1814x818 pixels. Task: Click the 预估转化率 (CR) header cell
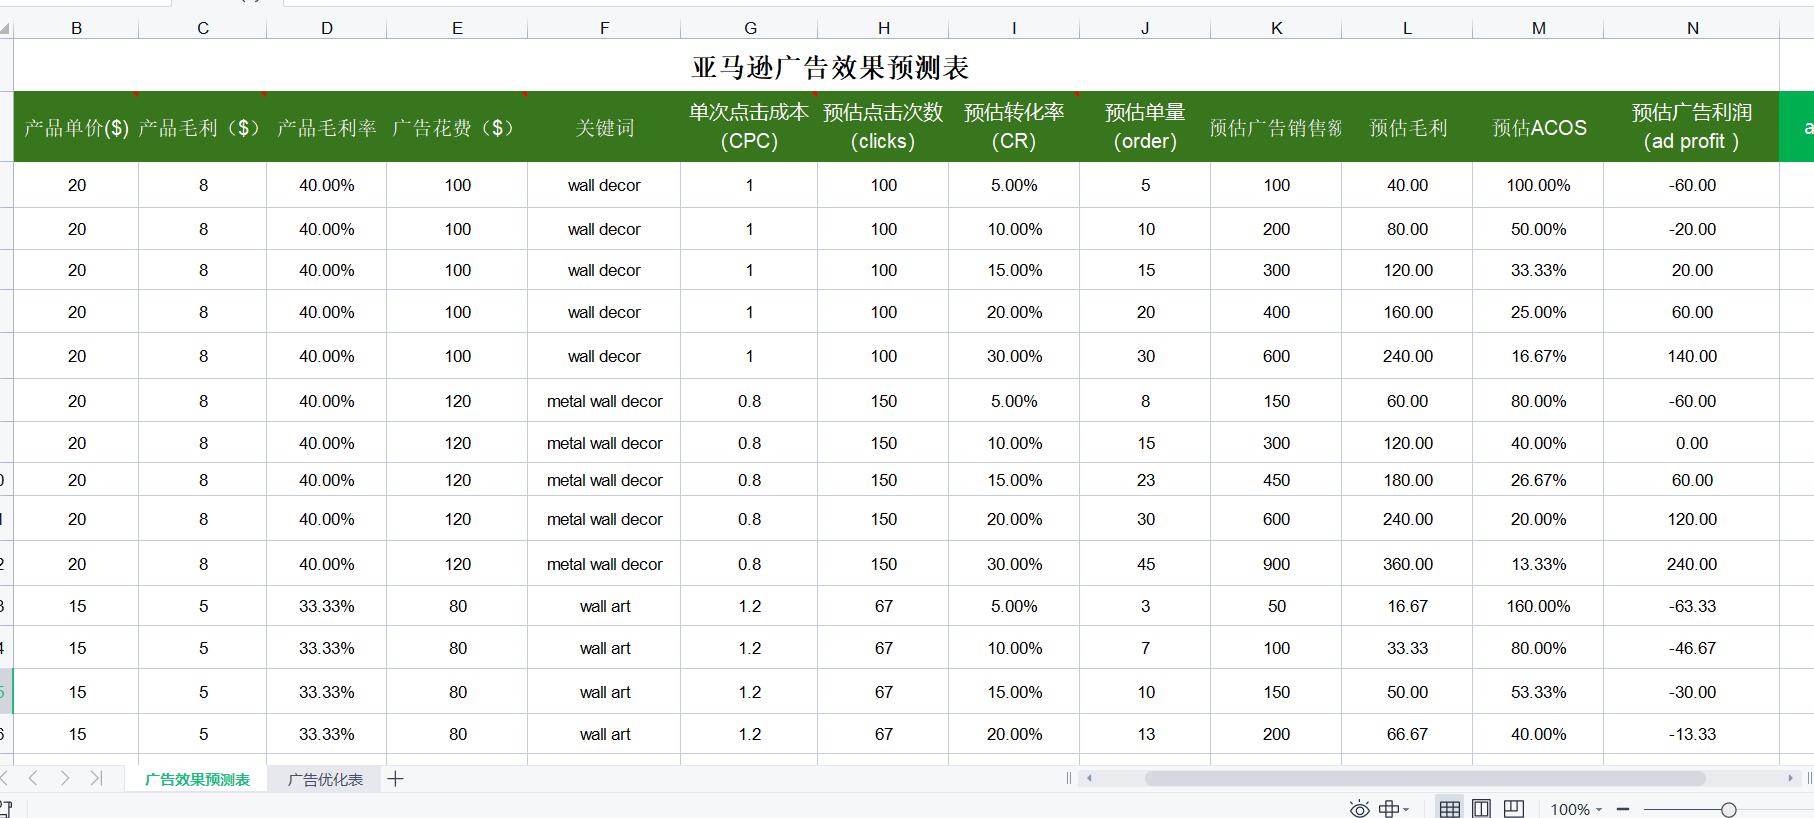click(1014, 127)
